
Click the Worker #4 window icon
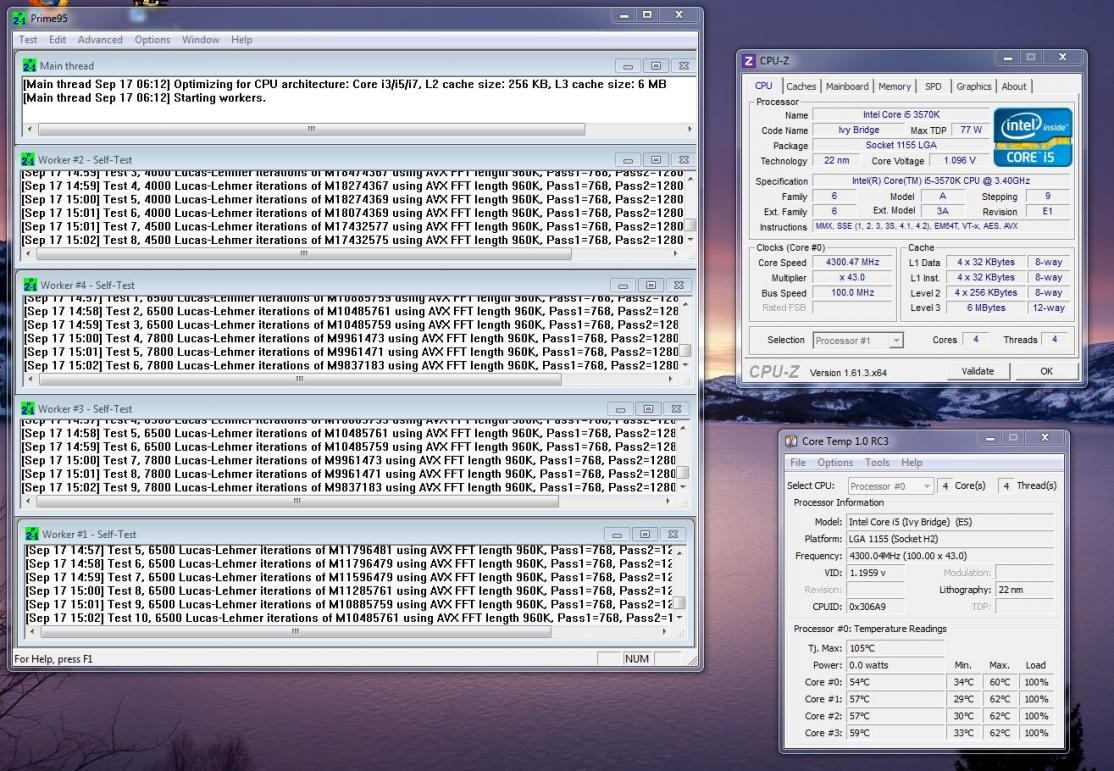click(x=30, y=285)
